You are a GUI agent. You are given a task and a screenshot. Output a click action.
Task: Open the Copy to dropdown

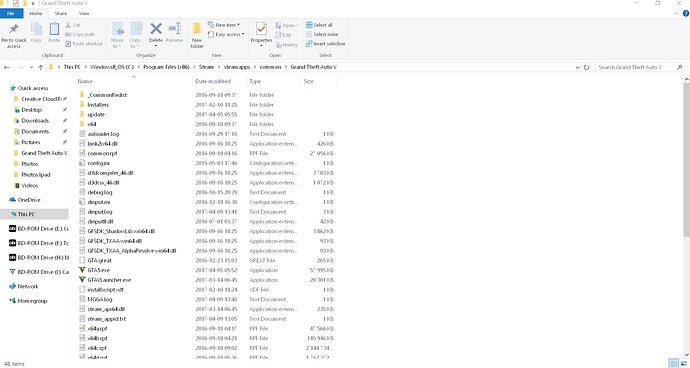[136, 35]
